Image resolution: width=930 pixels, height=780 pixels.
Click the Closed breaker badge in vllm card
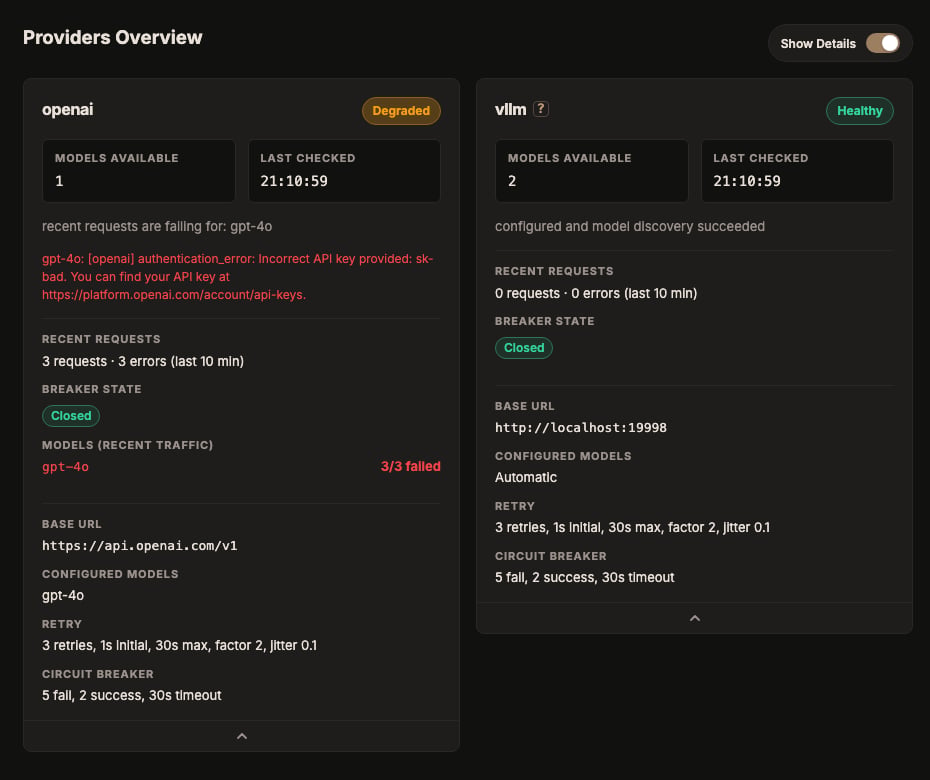click(x=524, y=348)
